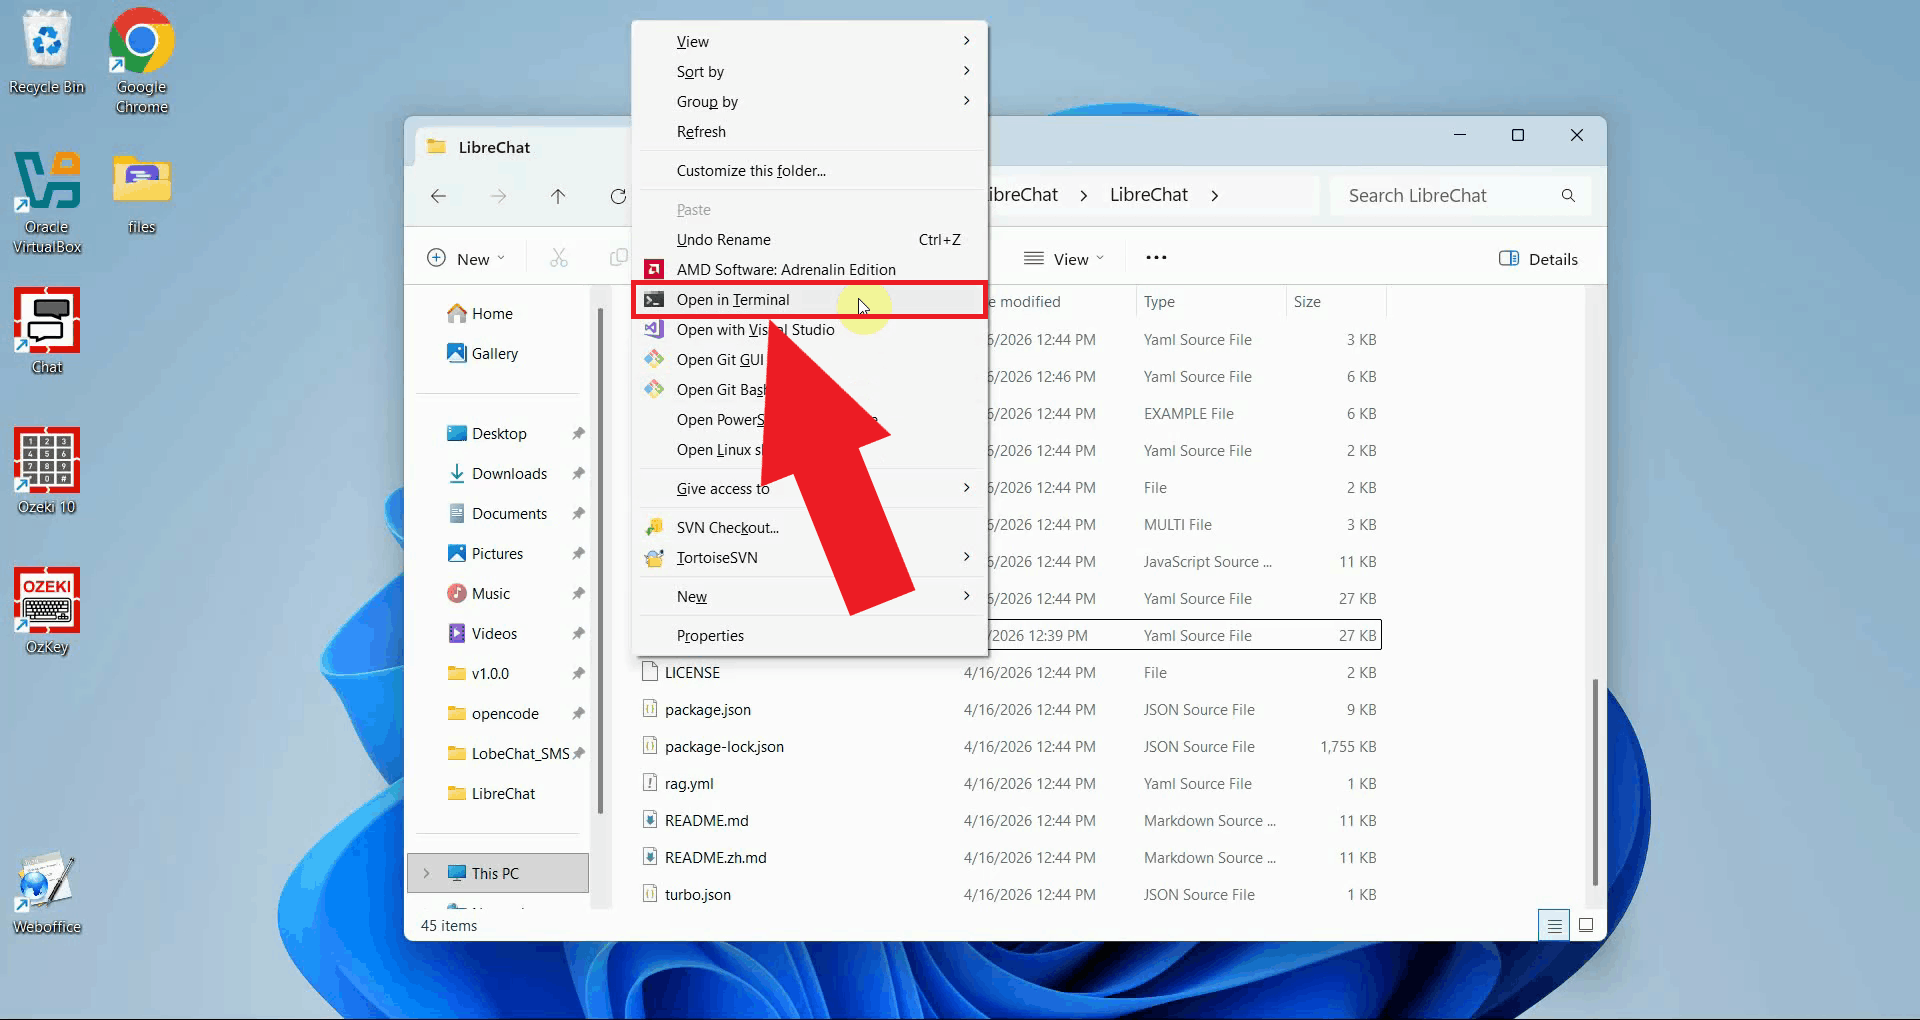Sort files by the Size column header
This screenshot has width=1920, height=1020.
(1336, 302)
